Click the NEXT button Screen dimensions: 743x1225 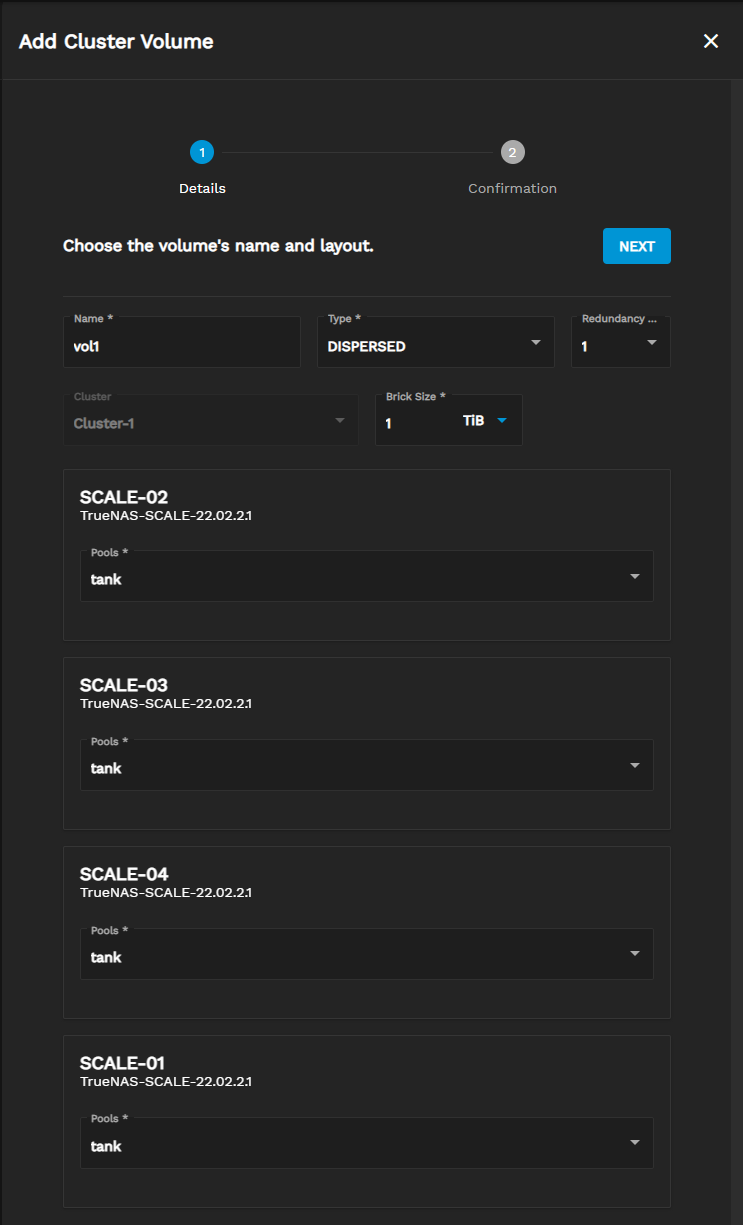tap(636, 246)
